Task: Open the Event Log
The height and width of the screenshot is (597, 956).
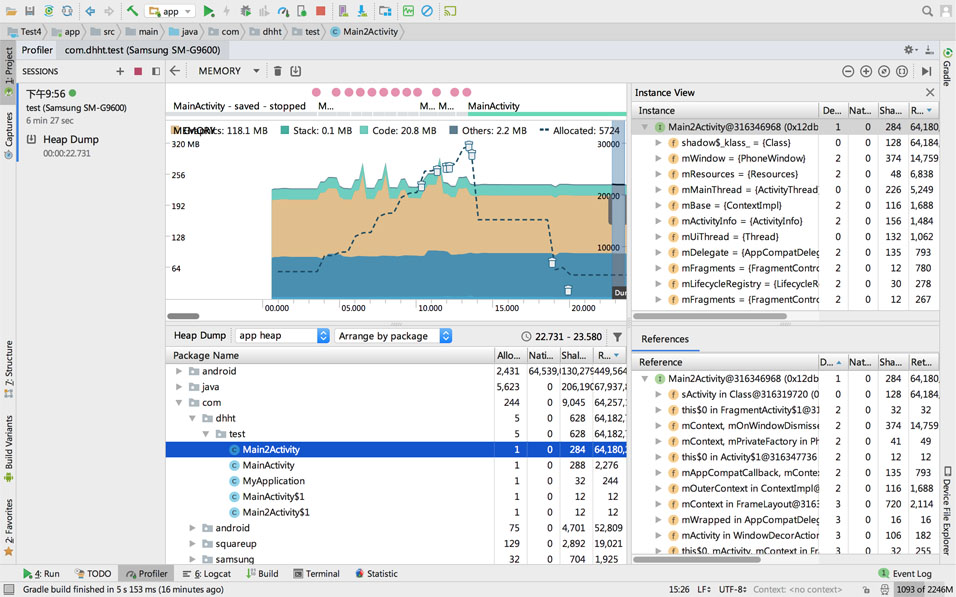Action: [x=904, y=574]
